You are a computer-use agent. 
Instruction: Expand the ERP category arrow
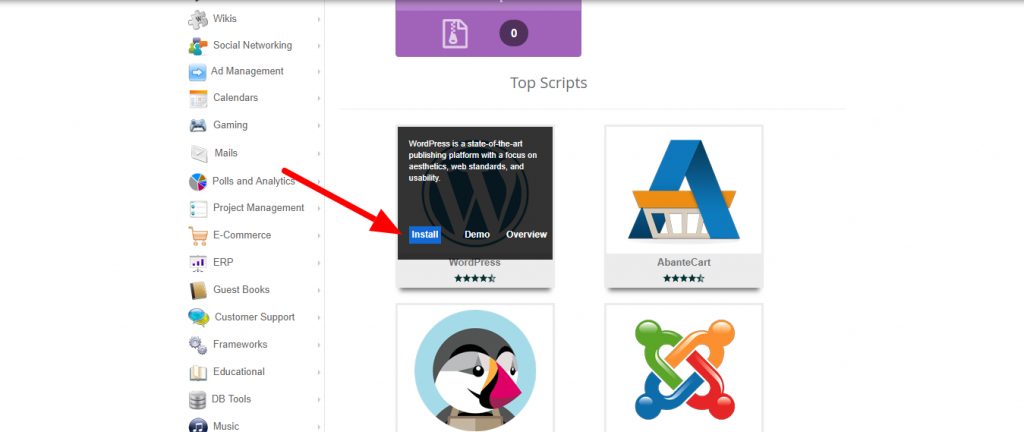(319, 263)
